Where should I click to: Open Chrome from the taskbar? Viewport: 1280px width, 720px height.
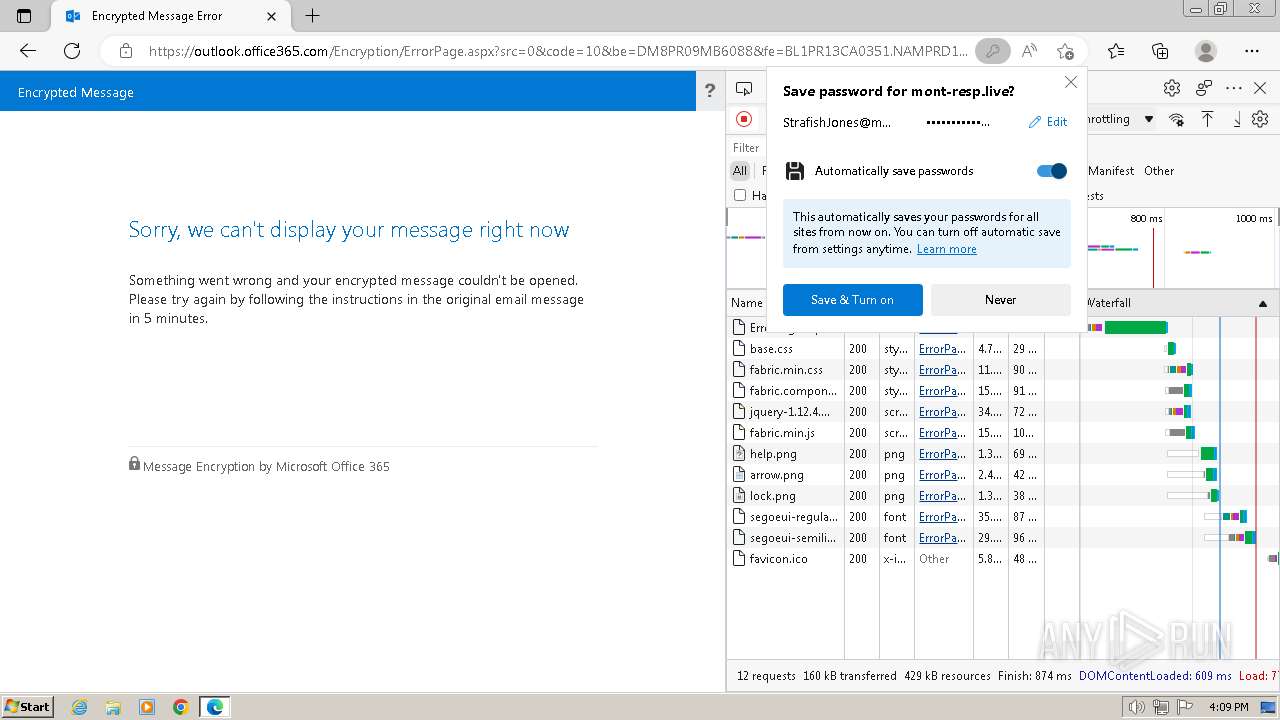[x=181, y=707]
